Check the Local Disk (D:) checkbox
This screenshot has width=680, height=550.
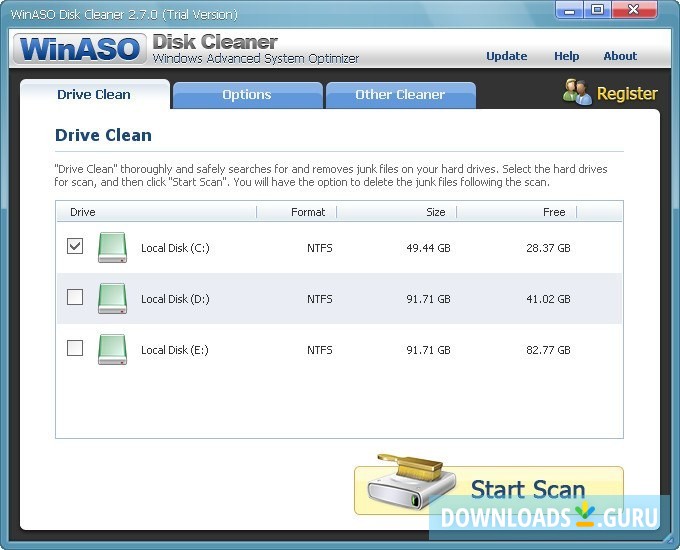pyautogui.click(x=75, y=297)
